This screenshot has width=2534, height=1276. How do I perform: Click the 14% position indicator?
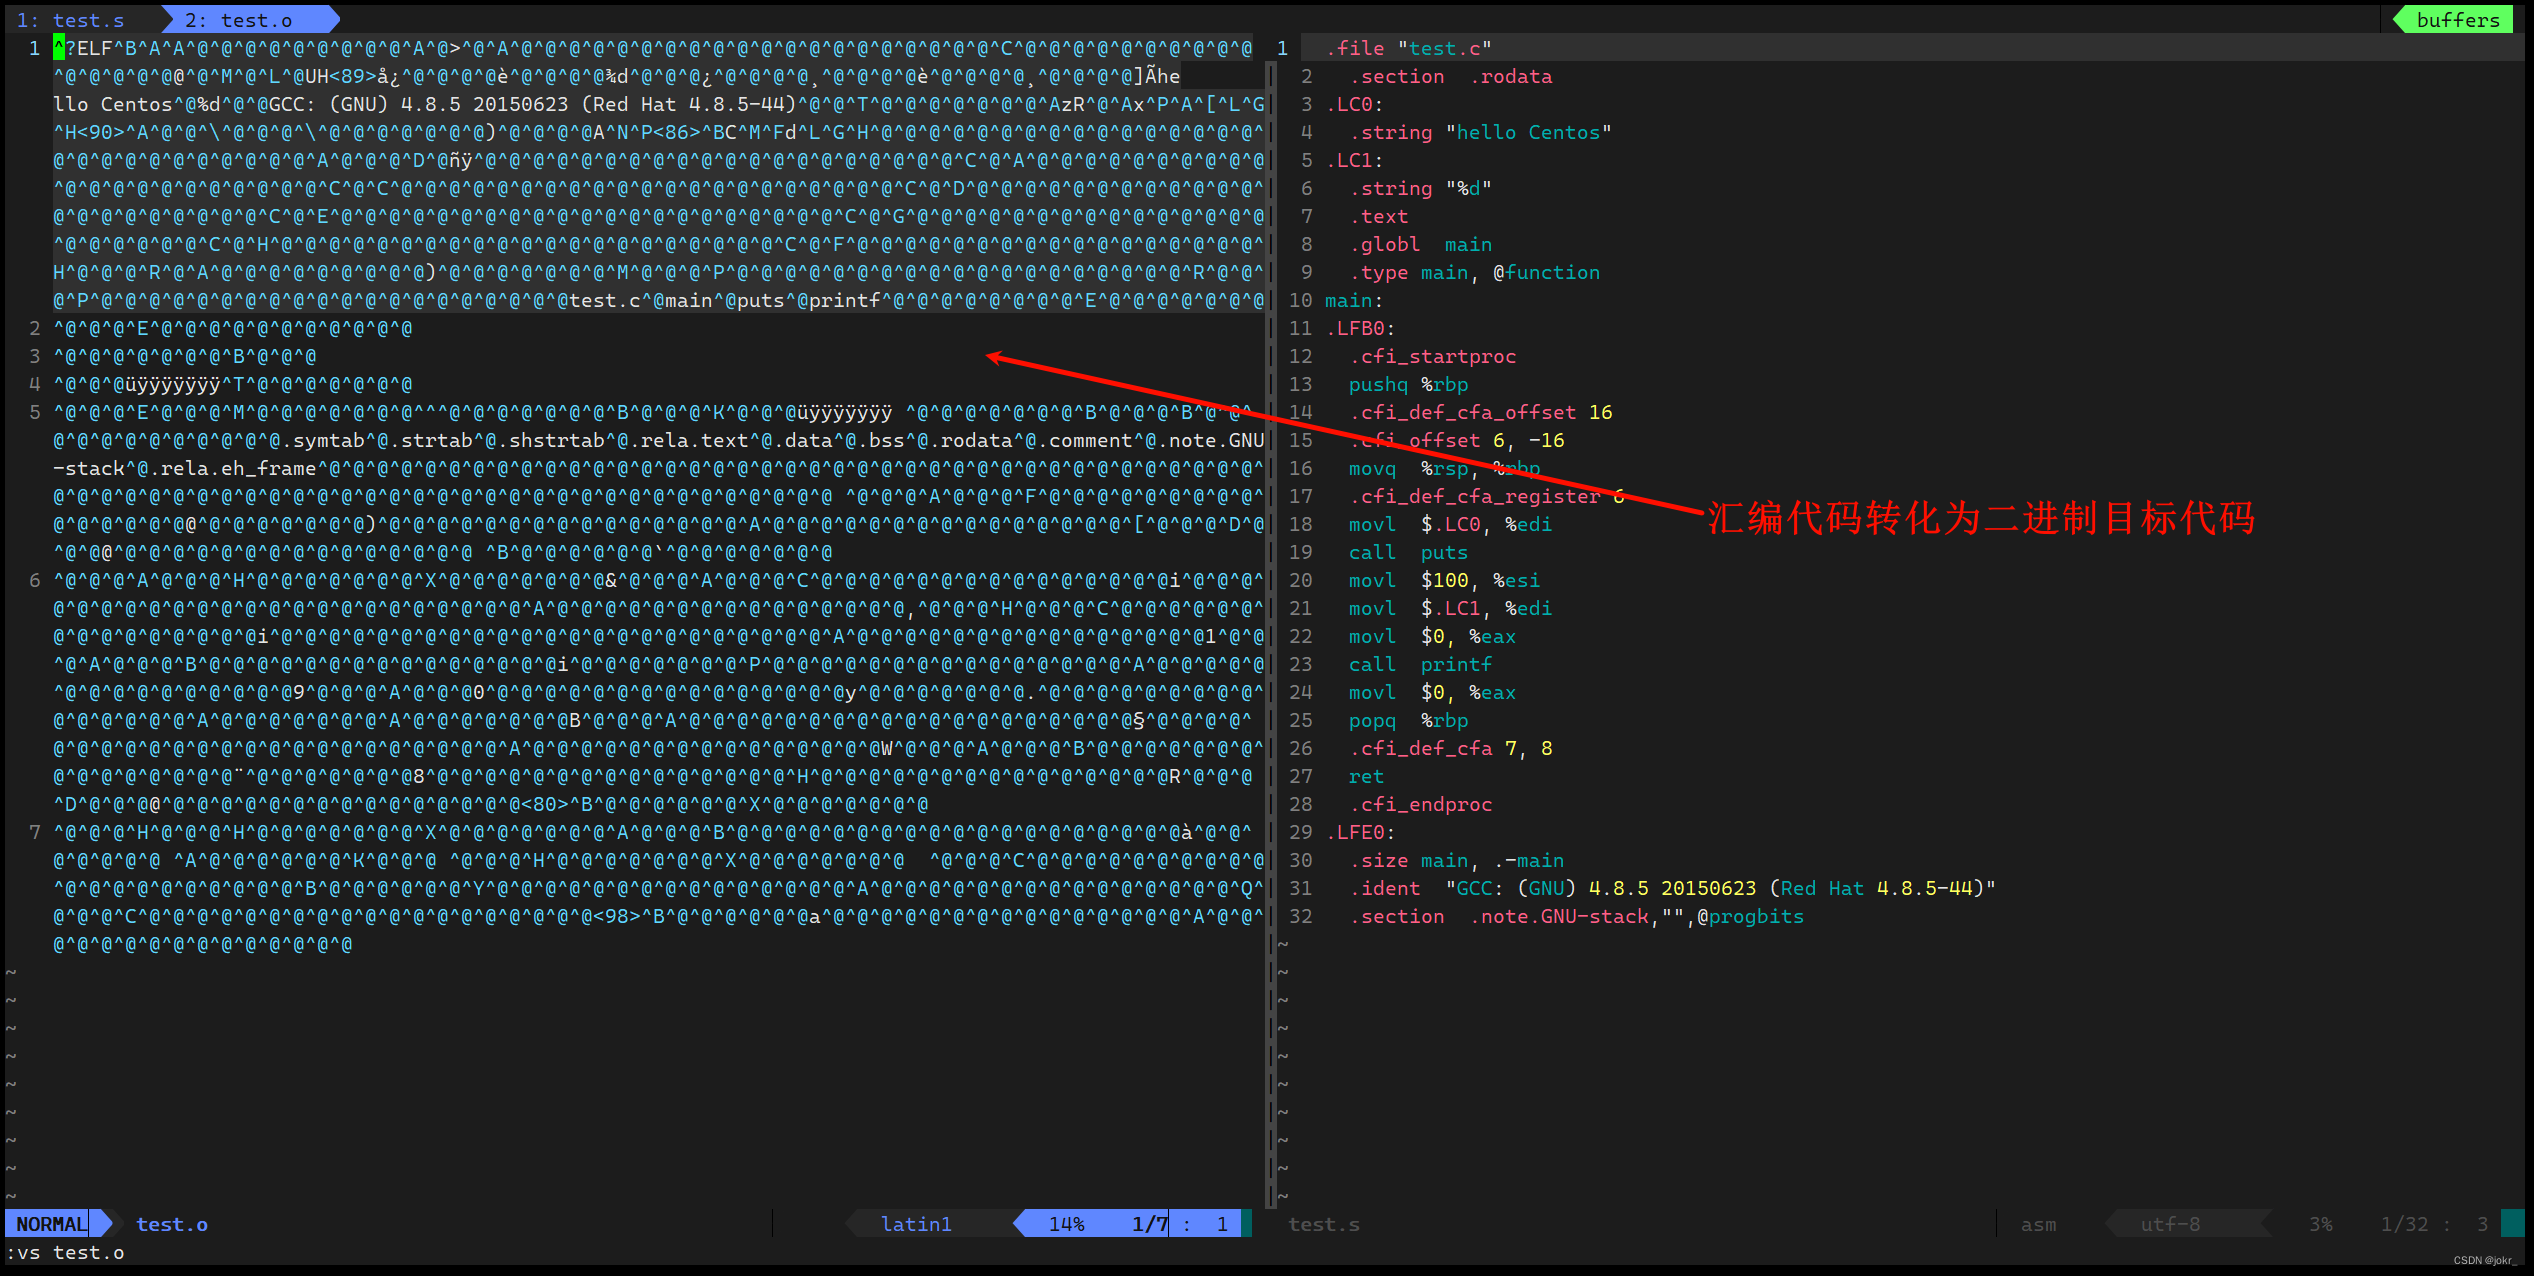1066,1224
